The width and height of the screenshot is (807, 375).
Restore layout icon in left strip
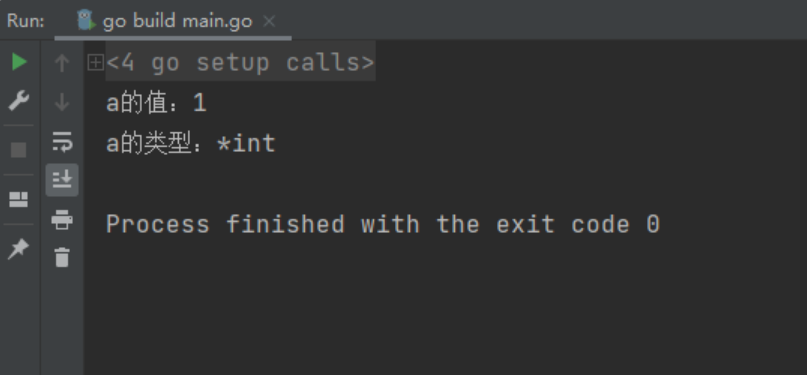19,200
